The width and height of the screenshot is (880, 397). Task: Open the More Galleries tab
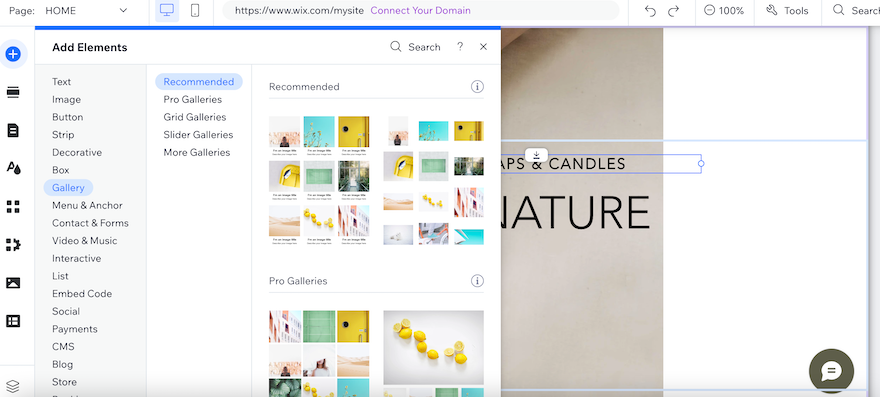[x=196, y=153]
